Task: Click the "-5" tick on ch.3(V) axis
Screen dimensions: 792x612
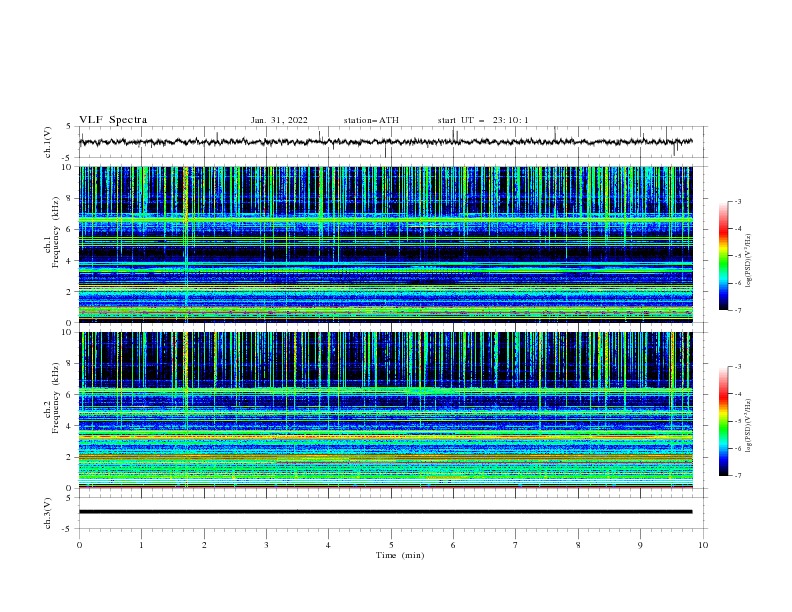Action: tap(68, 529)
